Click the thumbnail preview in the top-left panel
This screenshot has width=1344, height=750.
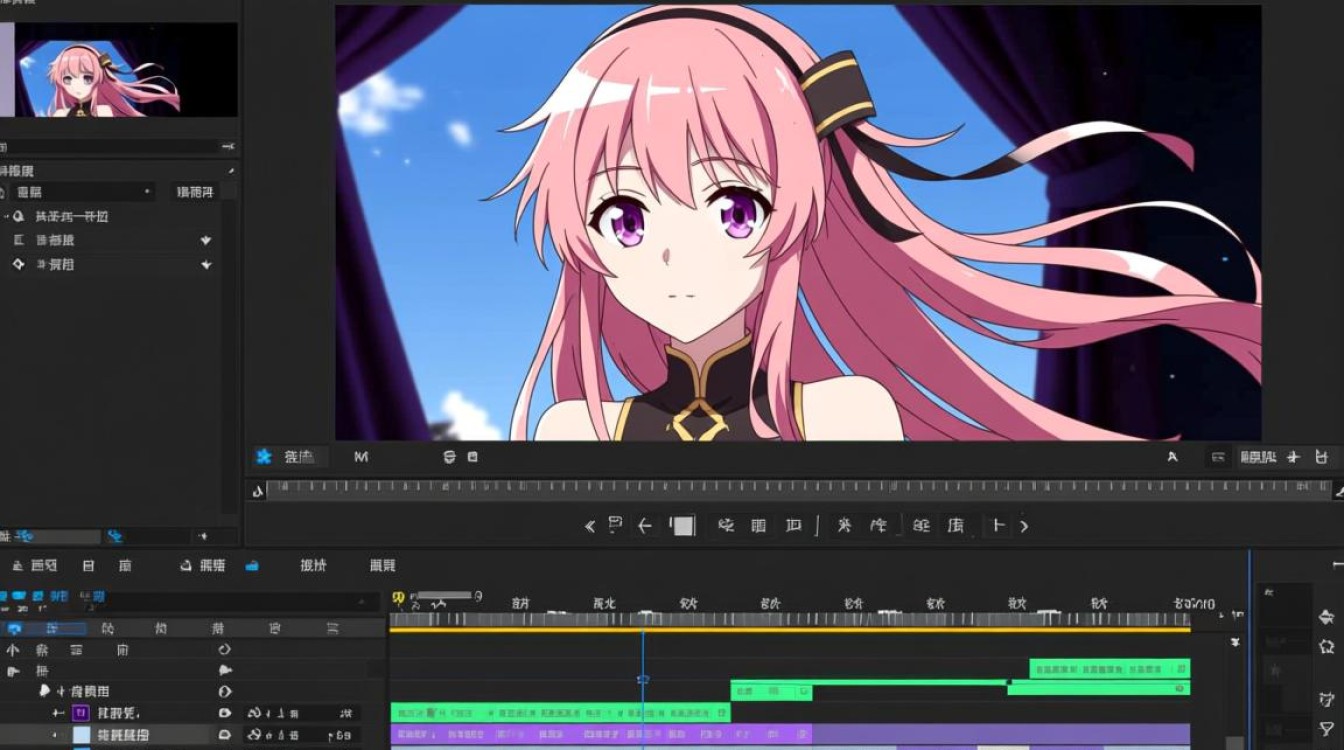[126, 70]
